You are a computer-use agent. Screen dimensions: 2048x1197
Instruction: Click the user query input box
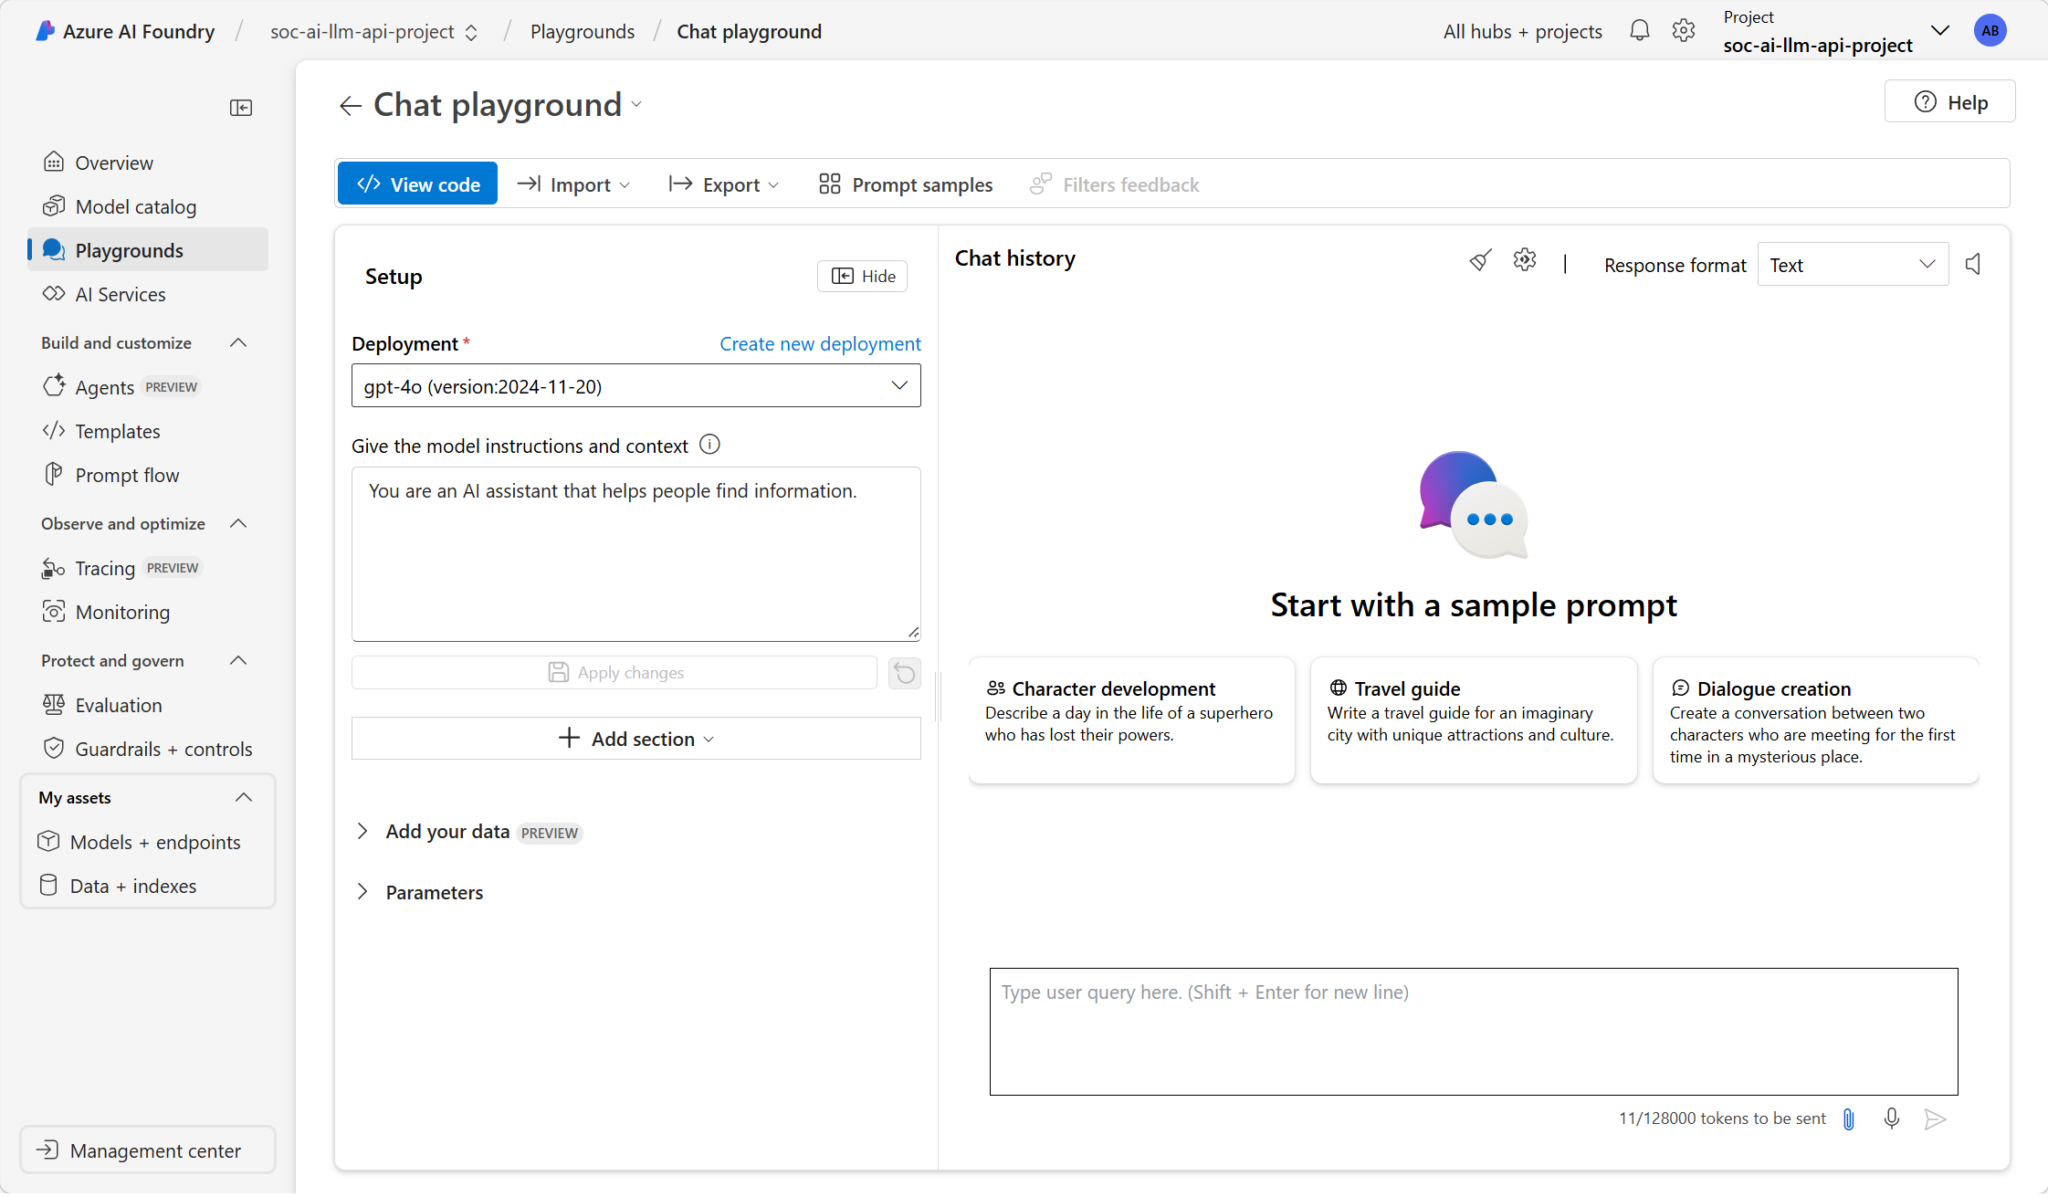pos(1473,1031)
